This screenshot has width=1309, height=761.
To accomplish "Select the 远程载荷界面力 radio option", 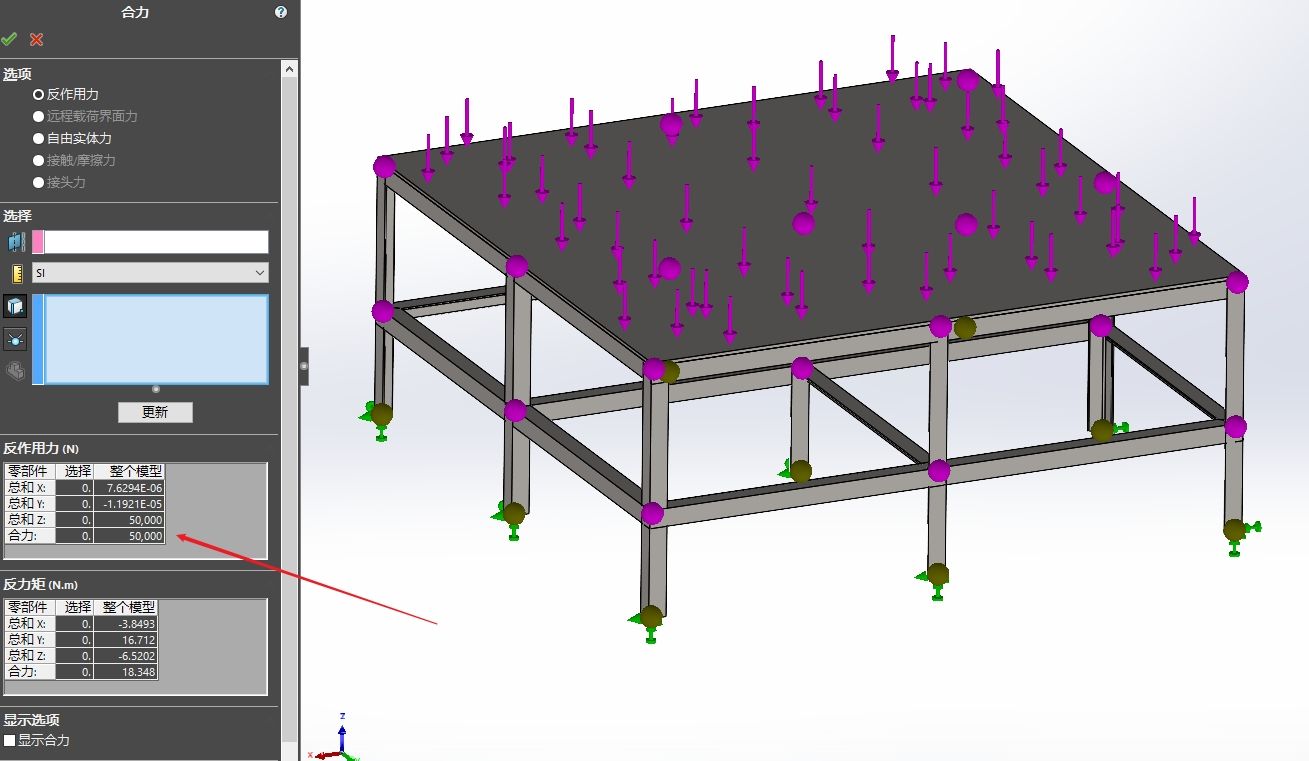I will click(x=39, y=116).
